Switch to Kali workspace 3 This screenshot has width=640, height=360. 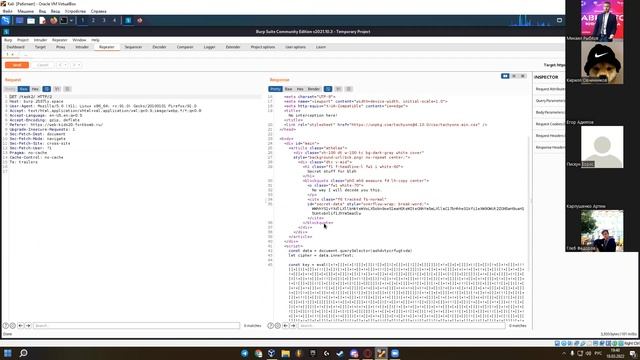click(104, 20)
